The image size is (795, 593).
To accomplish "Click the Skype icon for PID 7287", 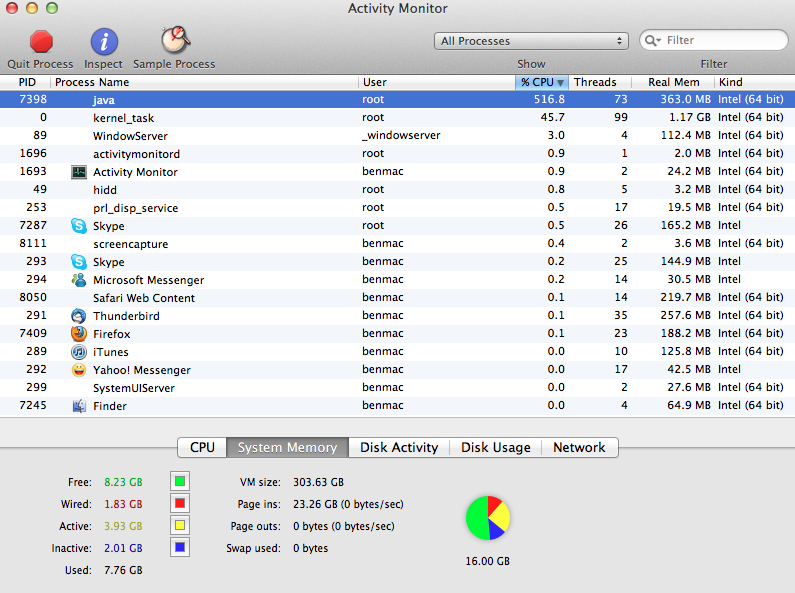I will (x=79, y=226).
